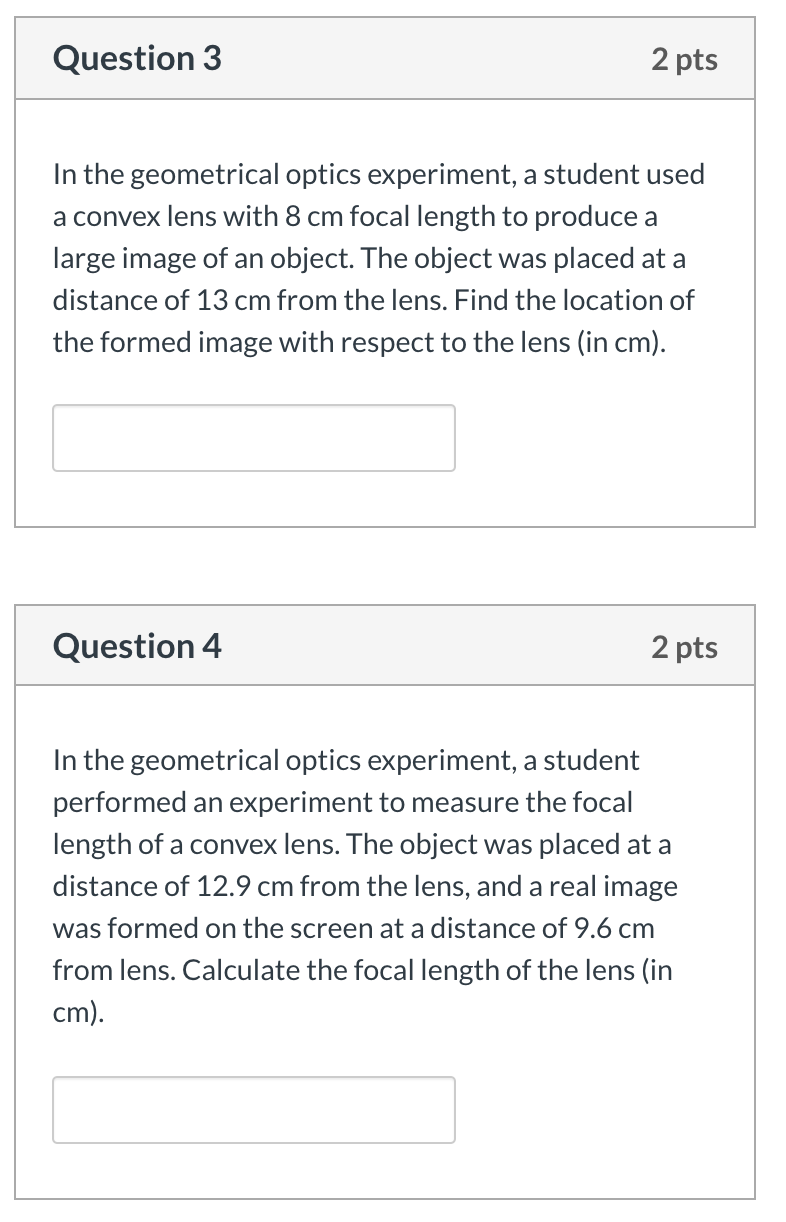The width and height of the screenshot is (786, 1222).
Task: Click the Question 3 title text
Action: click(137, 60)
